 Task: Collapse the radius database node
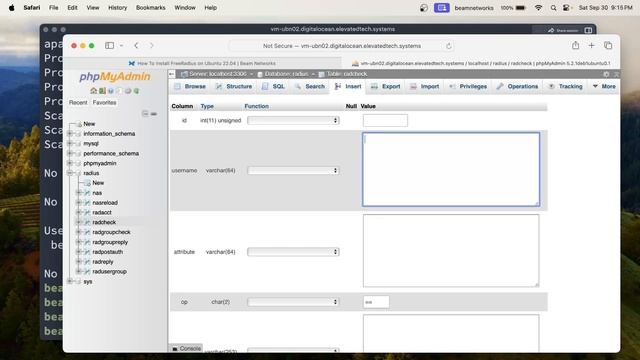70,173
